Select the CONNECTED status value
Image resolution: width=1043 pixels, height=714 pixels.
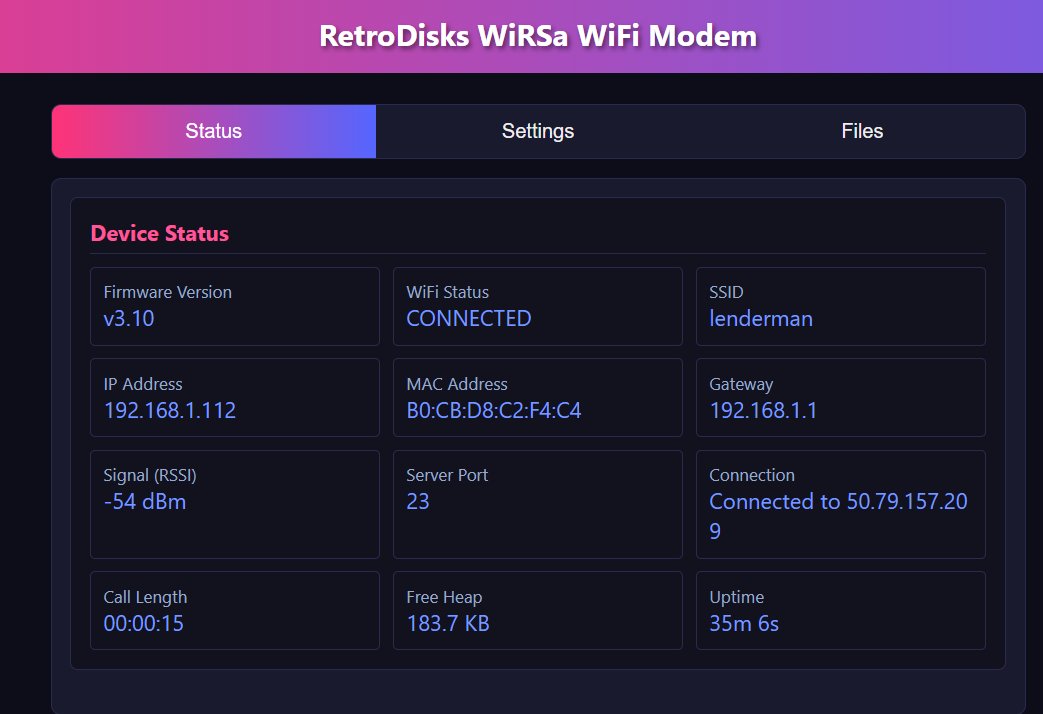[x=469, y=319]
